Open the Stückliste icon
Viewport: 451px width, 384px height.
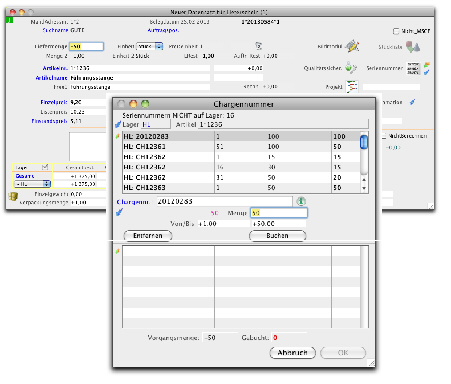[x=413, y=46]
